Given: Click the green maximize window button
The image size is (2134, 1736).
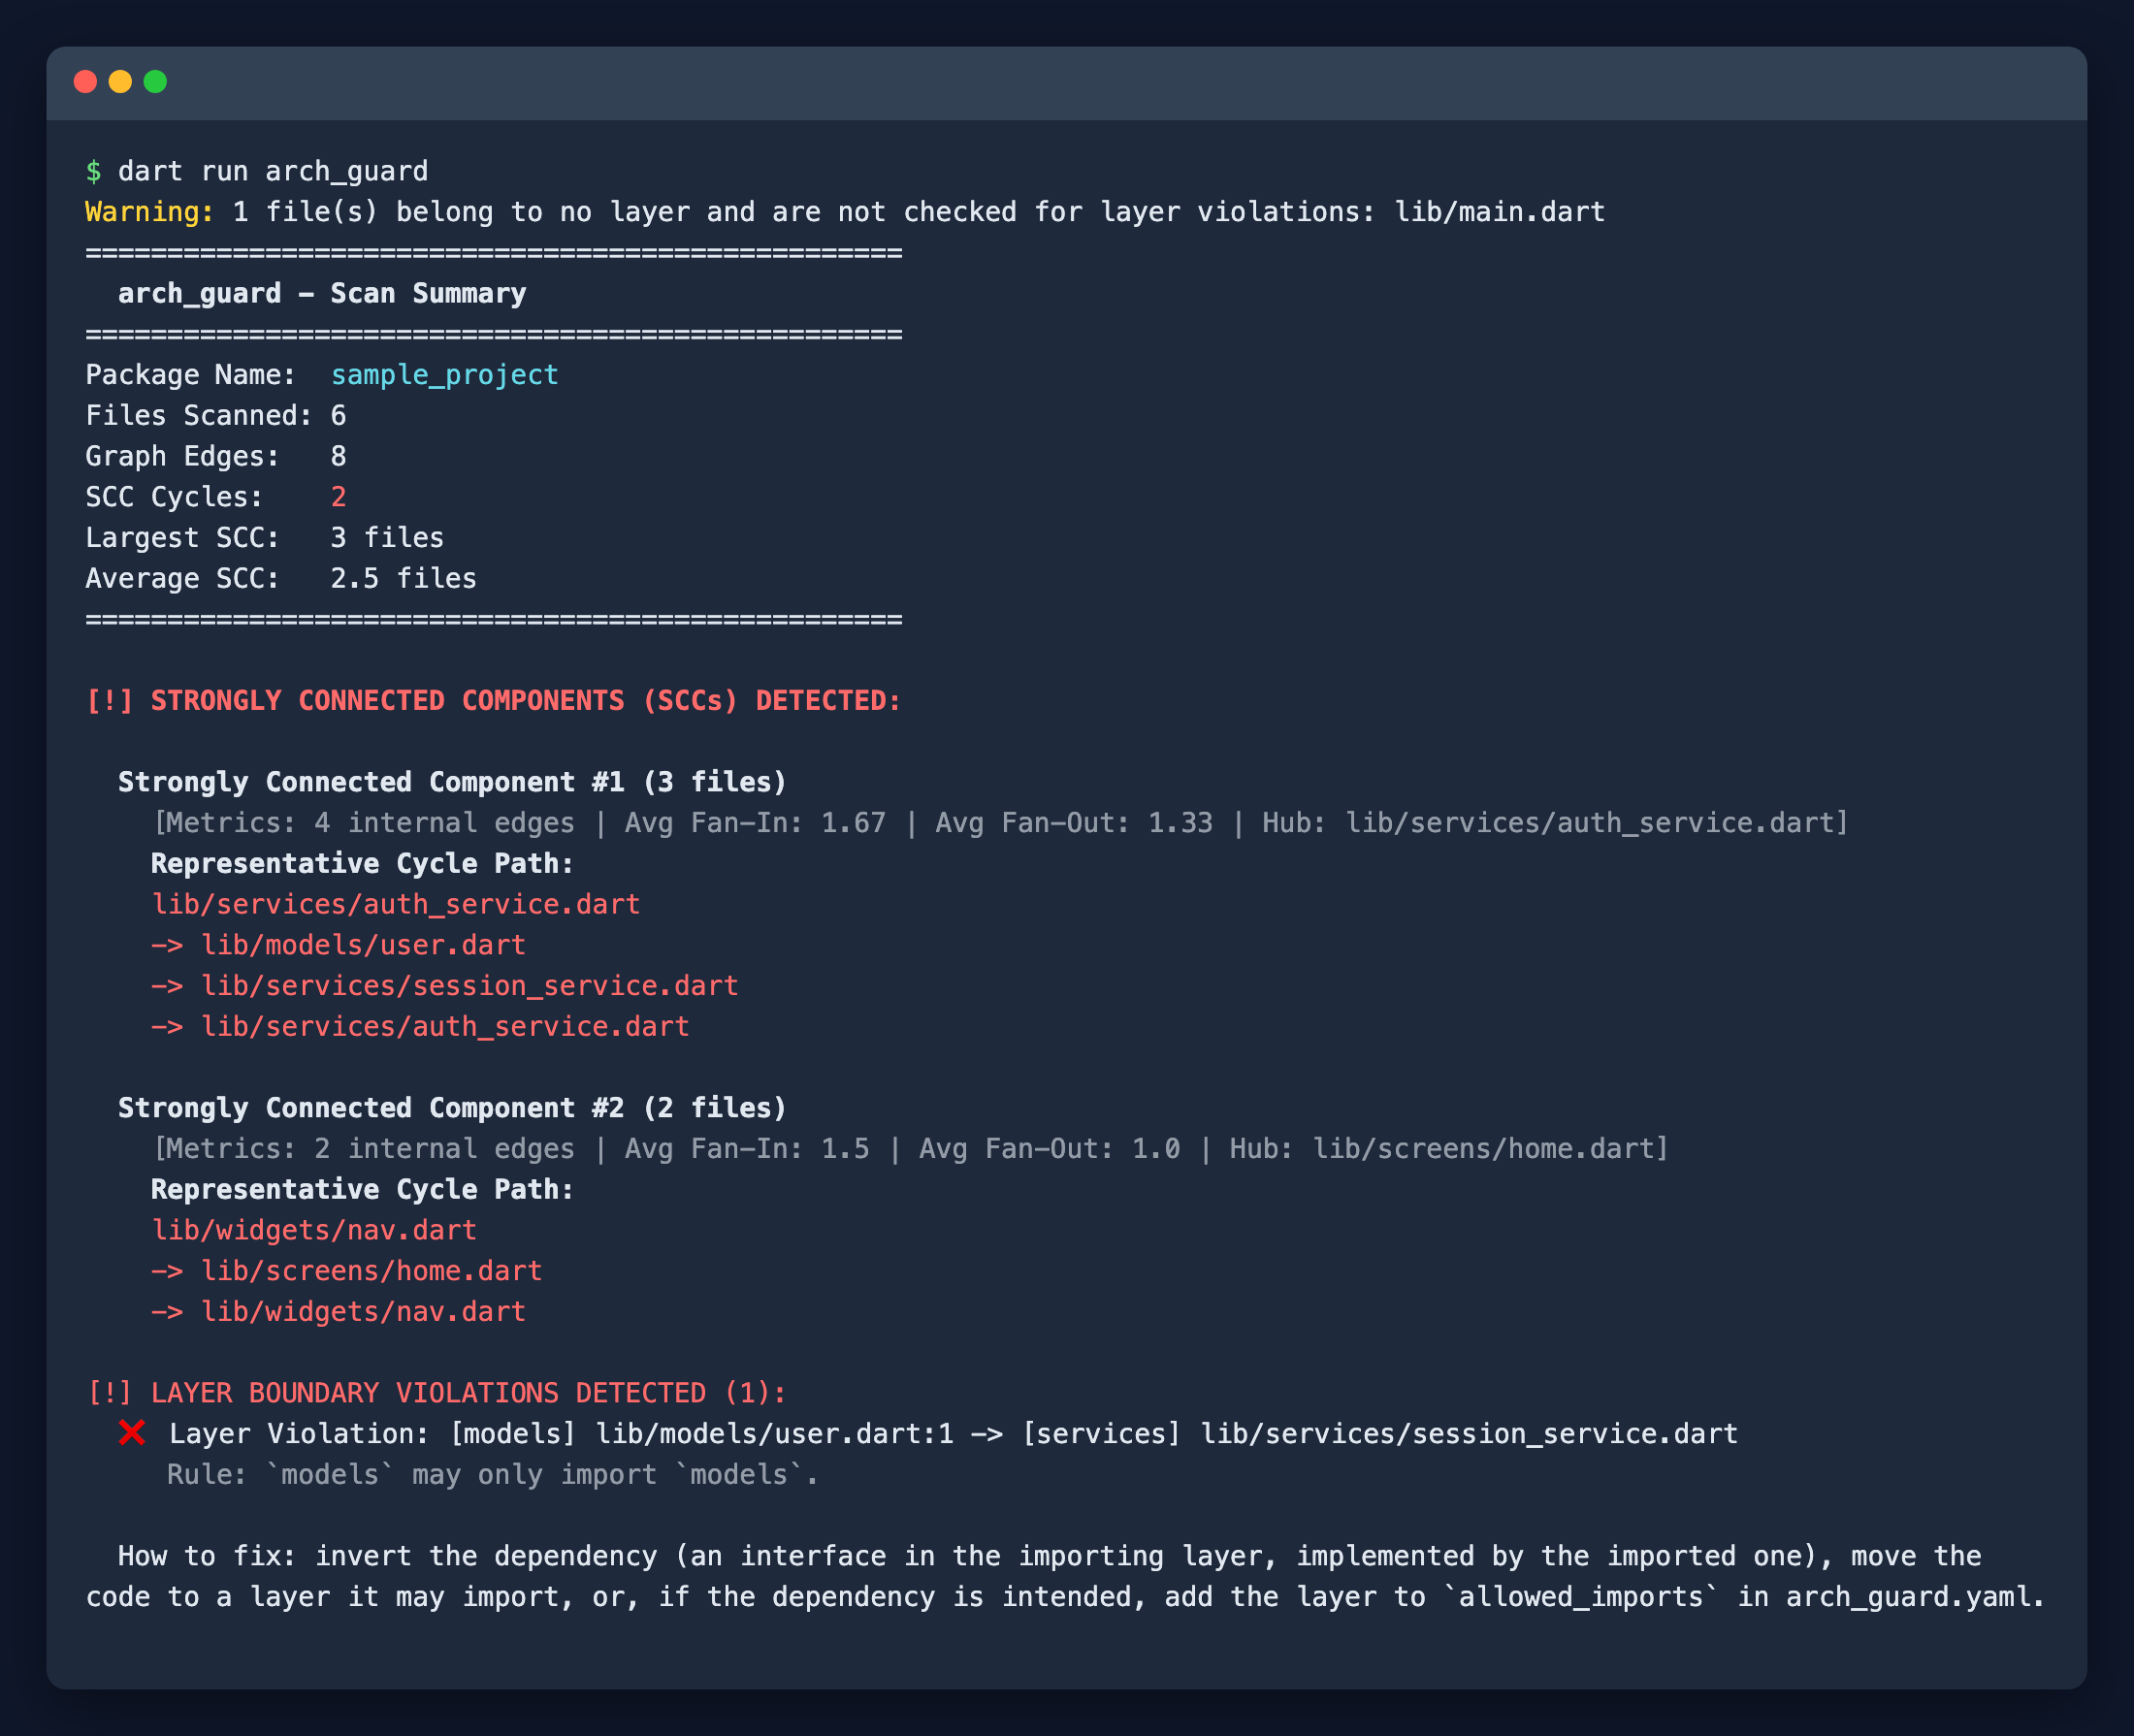Looking at the screenshot, I should pos(155,82).
